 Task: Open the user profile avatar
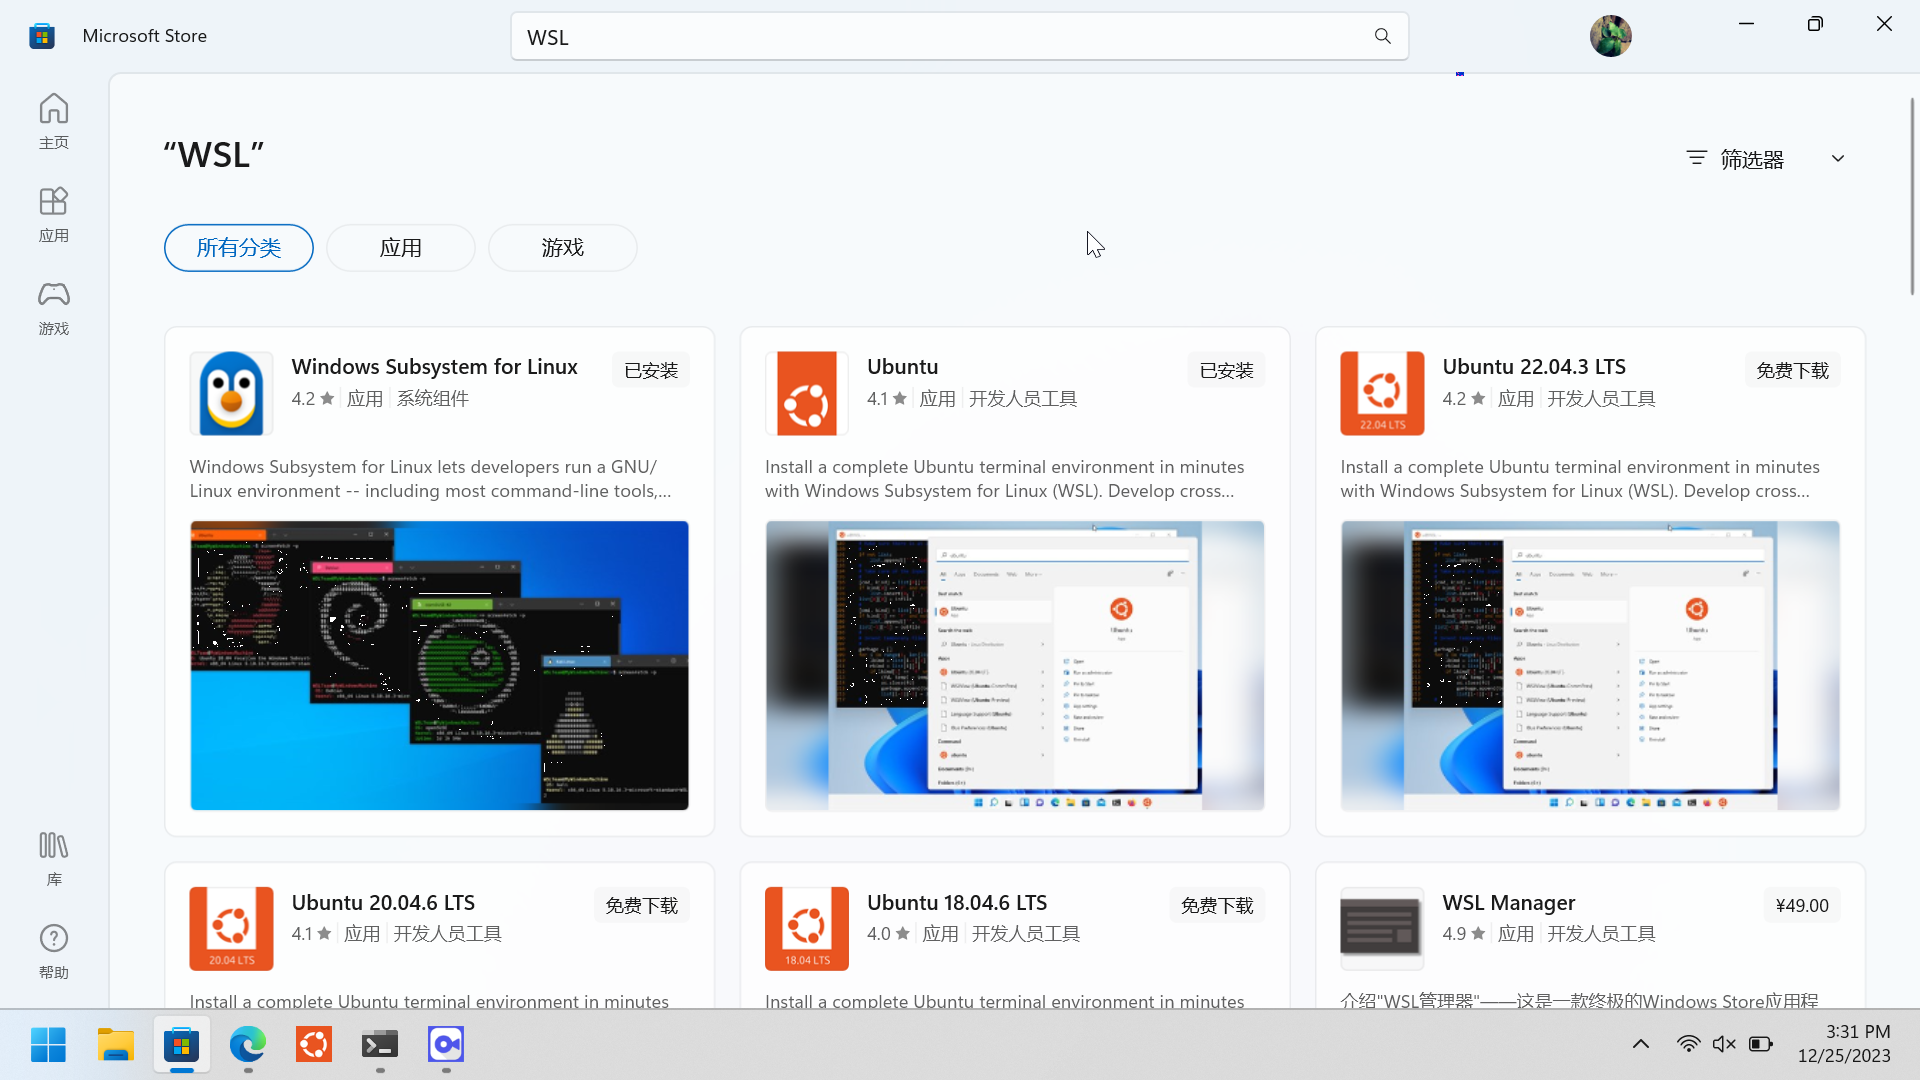point(1610,36)
